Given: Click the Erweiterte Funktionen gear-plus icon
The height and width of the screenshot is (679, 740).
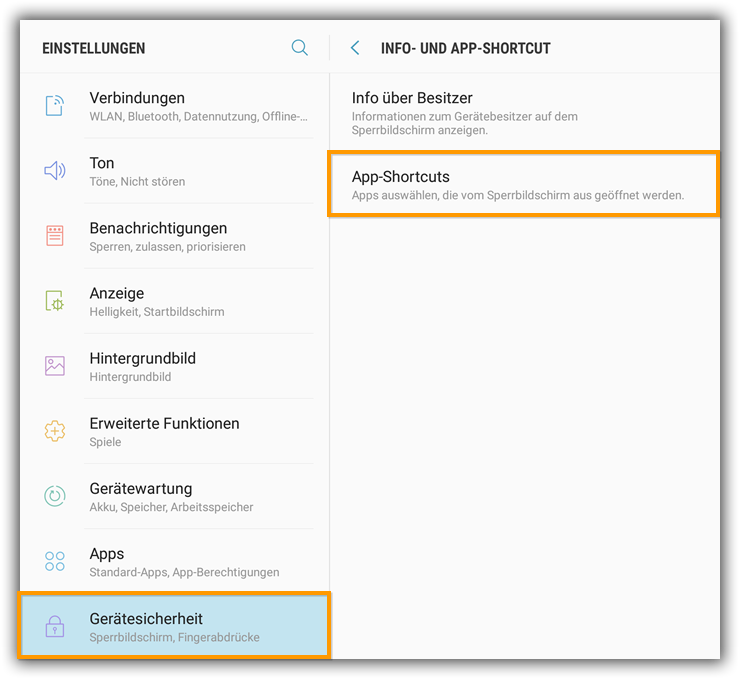Looking at the screenshot, I should click(55, 431).
